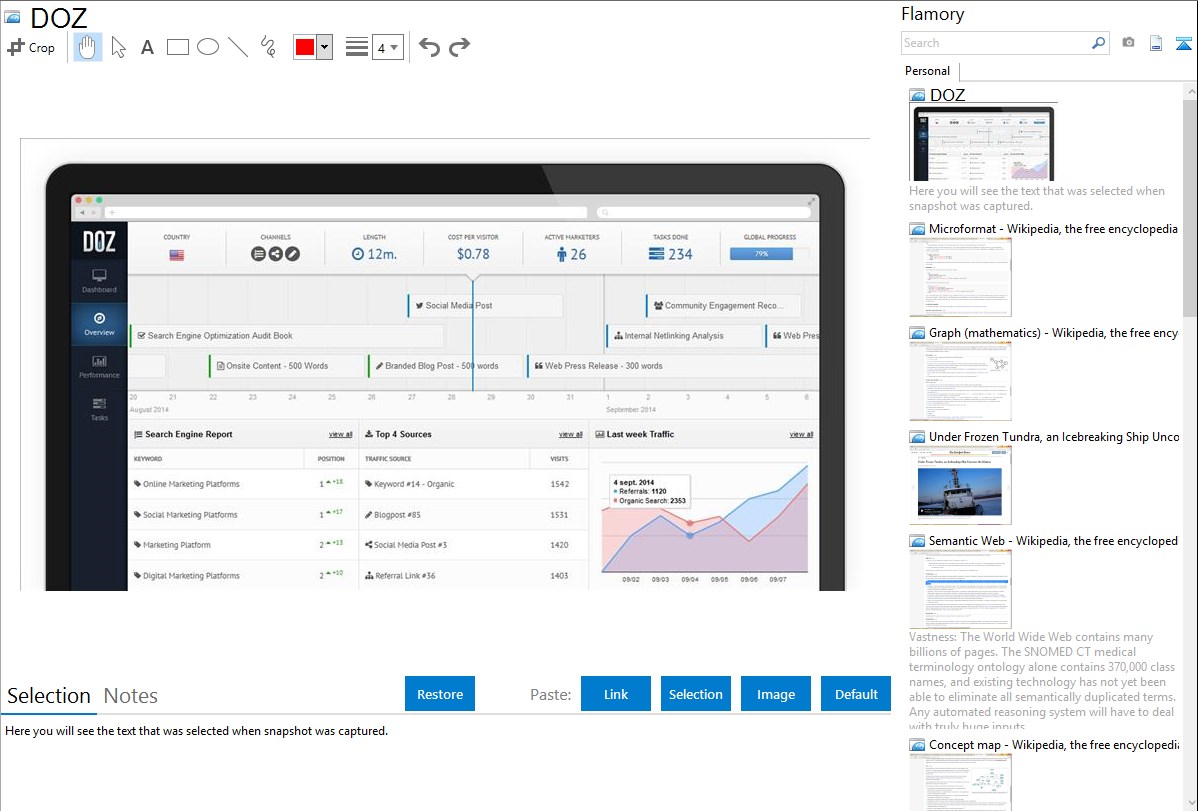The image size is (1198, 811).
Task: Open the annotation color dropdown arrow
Action: [x=325, y=47]
